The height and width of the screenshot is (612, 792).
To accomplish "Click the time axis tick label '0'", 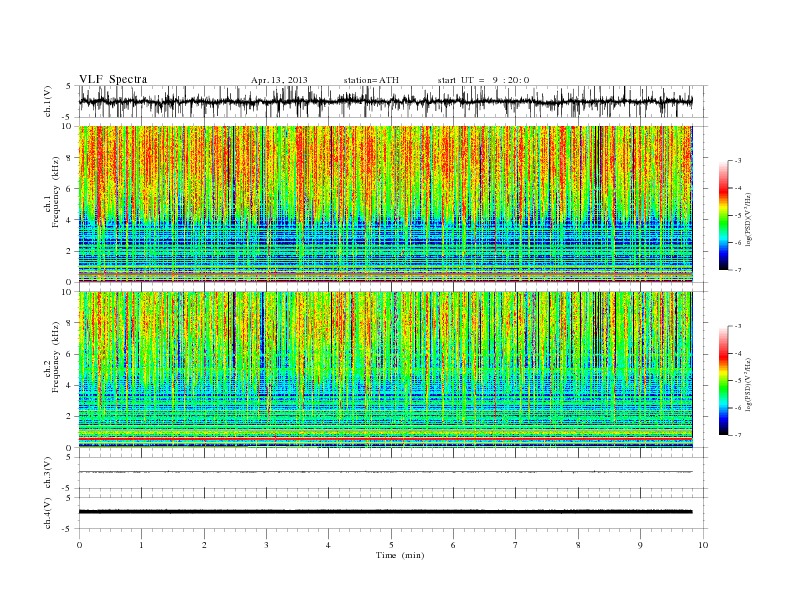I will pos(79,545).
